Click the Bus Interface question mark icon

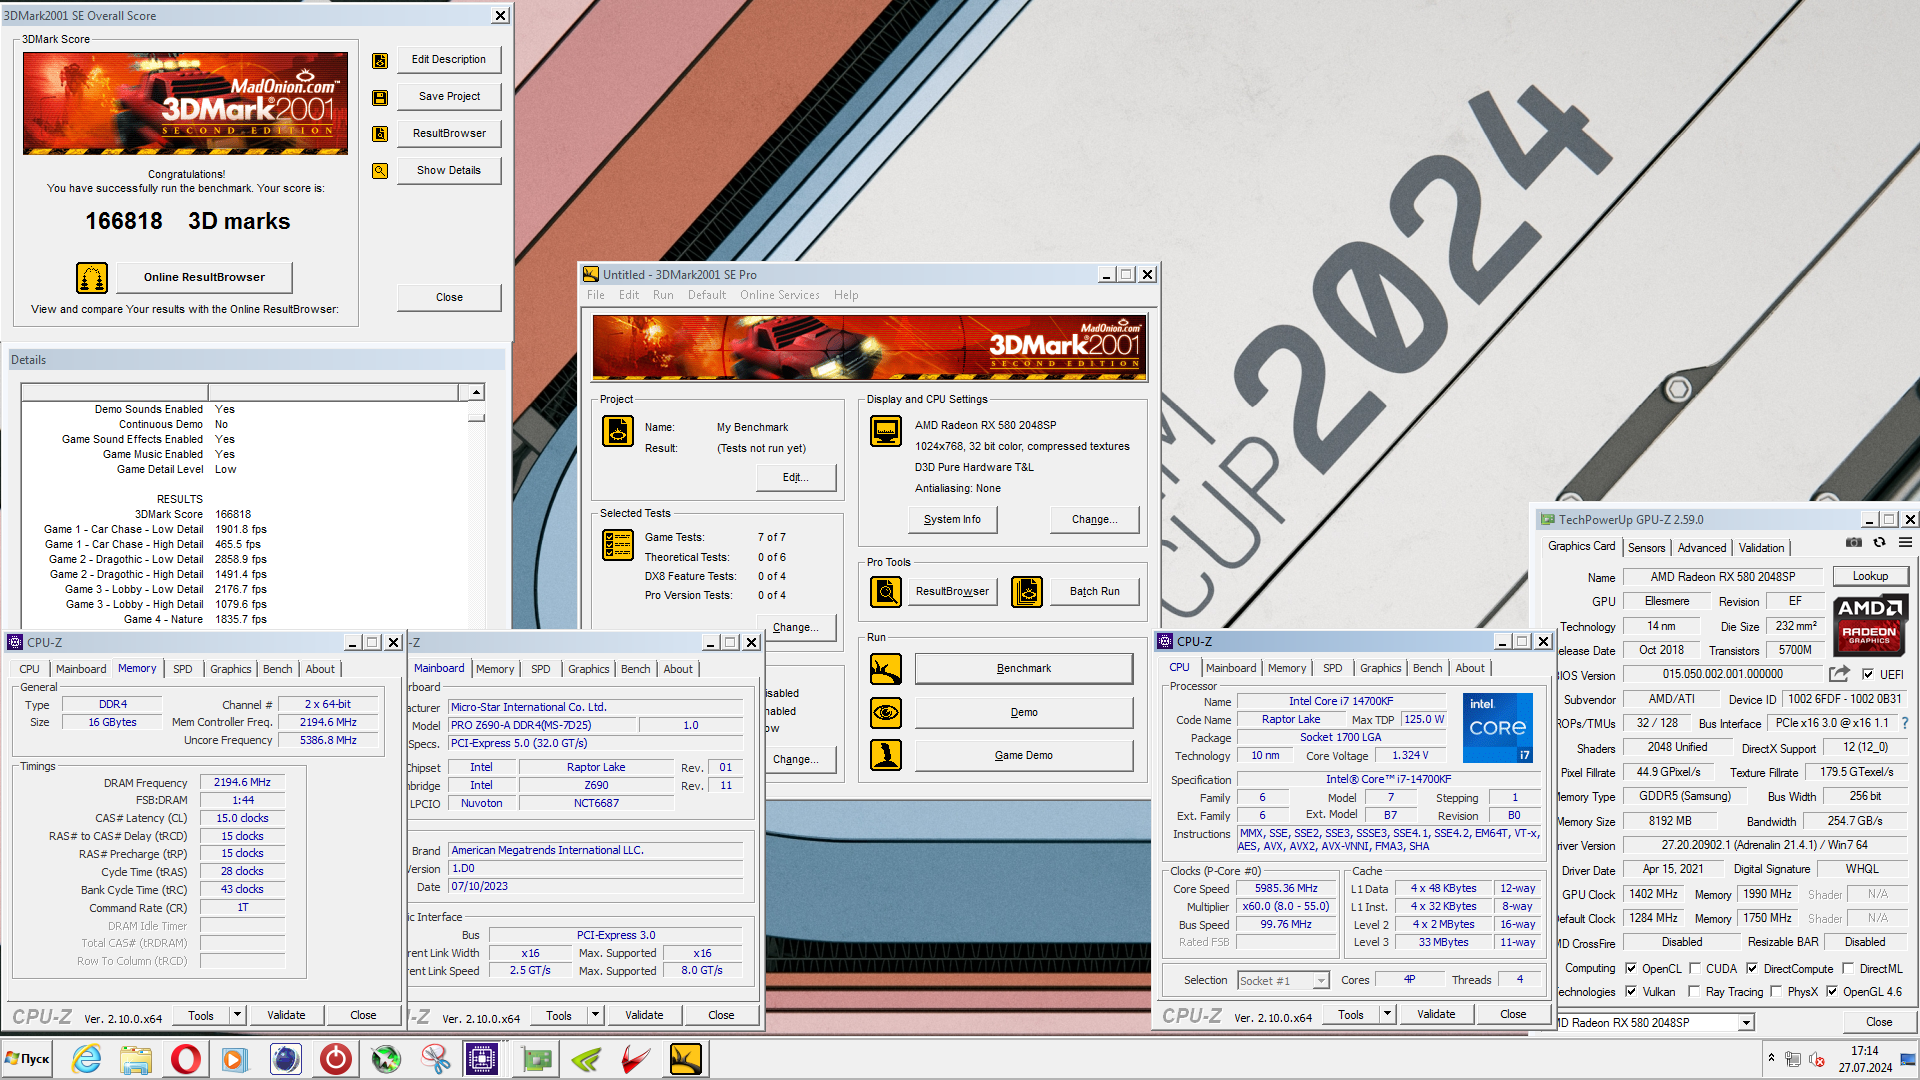coord(1905,723)
